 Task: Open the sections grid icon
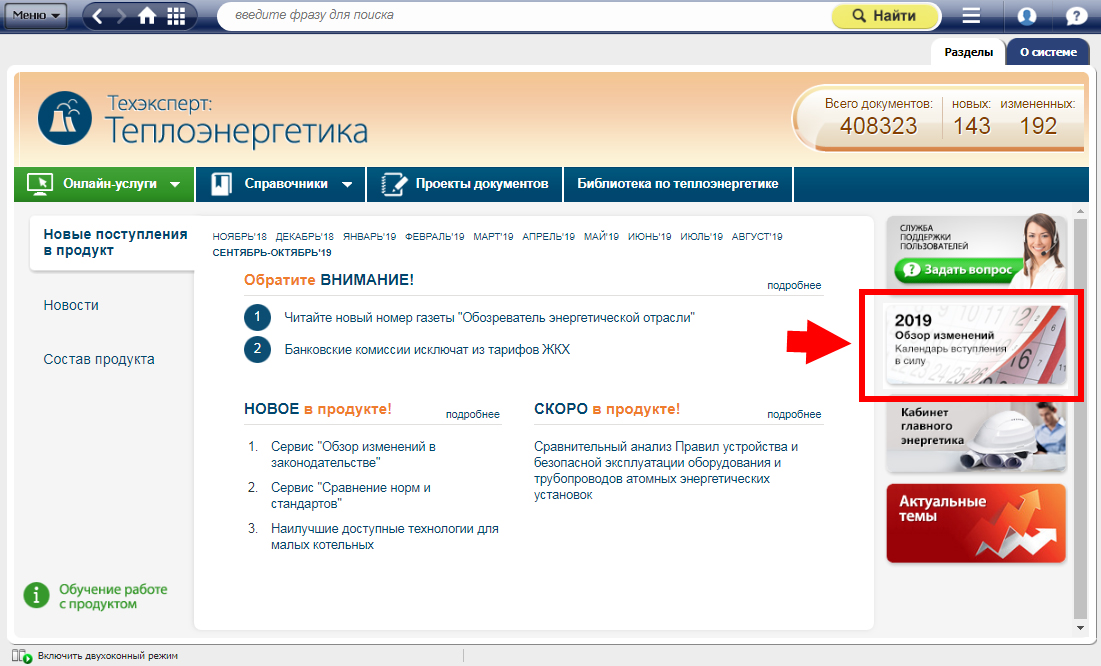pyautogui.click(x=176, y=16)
